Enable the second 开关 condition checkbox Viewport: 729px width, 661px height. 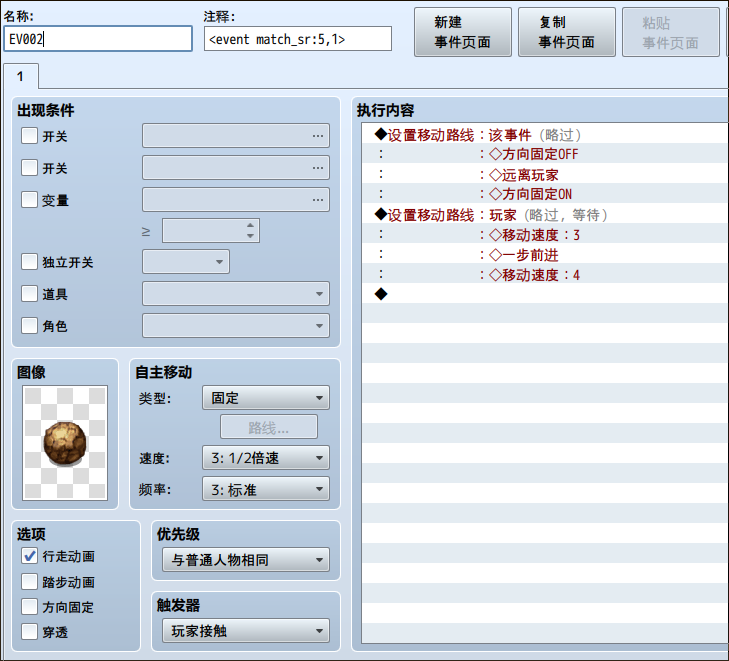coord(29,167)
